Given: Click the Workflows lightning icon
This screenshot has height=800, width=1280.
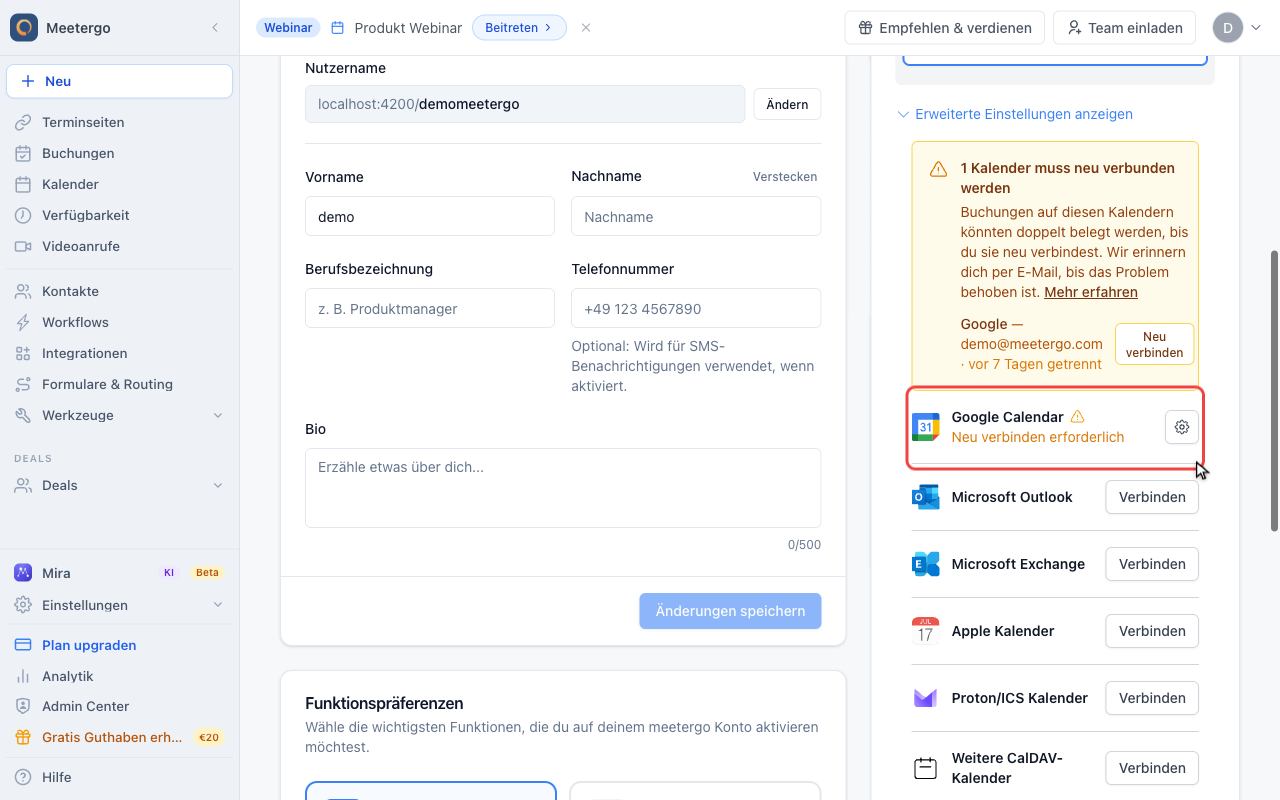Looking at the screenshot, I should tap(23, 322).
